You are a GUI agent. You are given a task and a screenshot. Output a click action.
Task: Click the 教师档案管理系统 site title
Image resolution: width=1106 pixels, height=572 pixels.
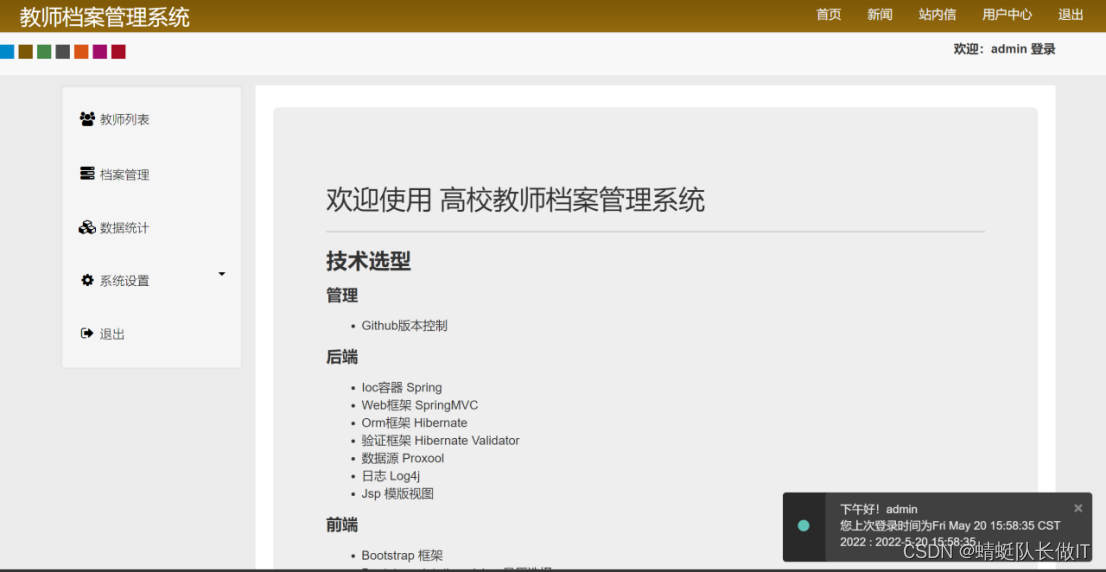[104, 16]
